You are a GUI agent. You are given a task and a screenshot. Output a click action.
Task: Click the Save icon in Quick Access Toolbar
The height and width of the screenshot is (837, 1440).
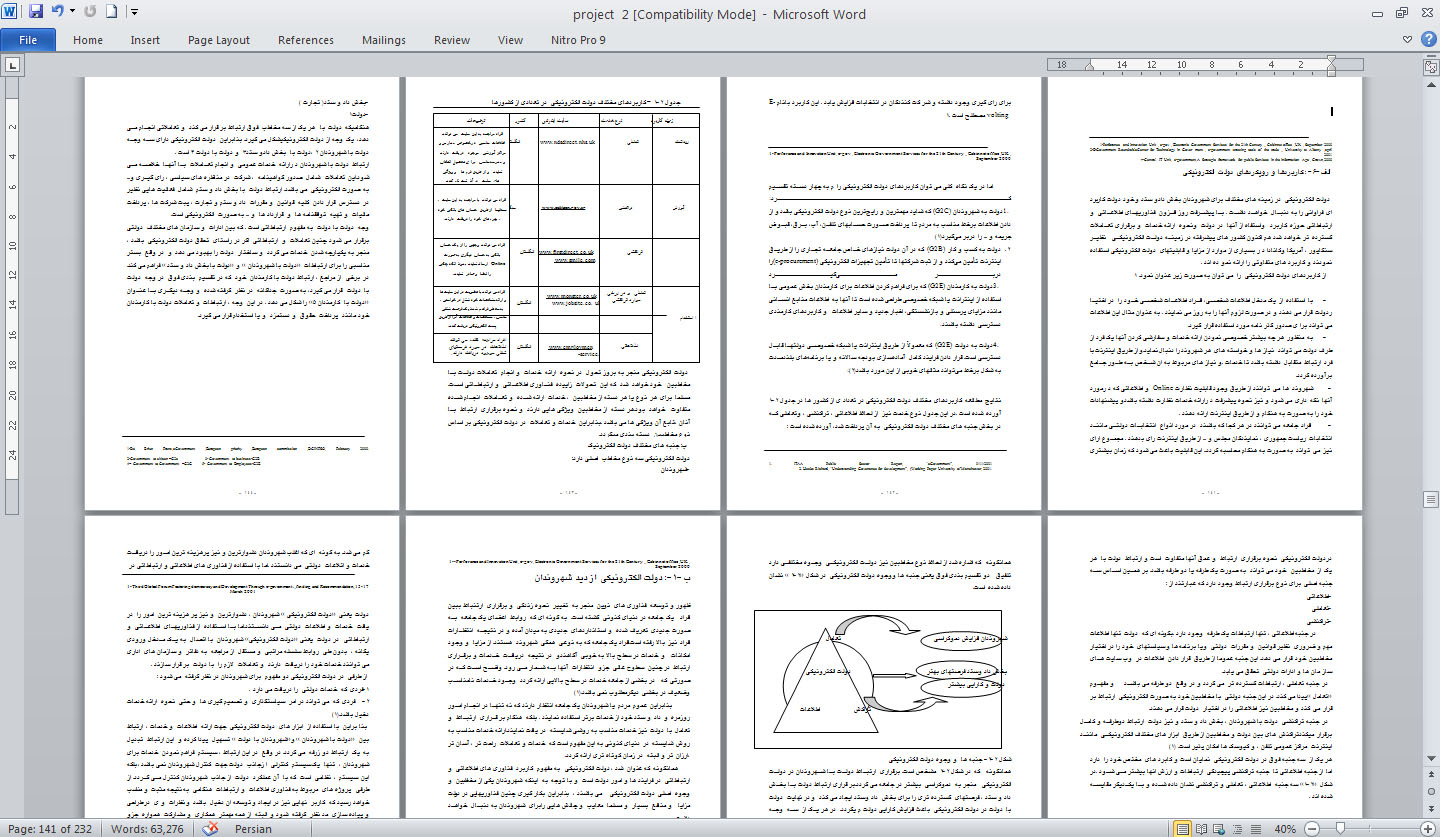(x=36, y=13)
